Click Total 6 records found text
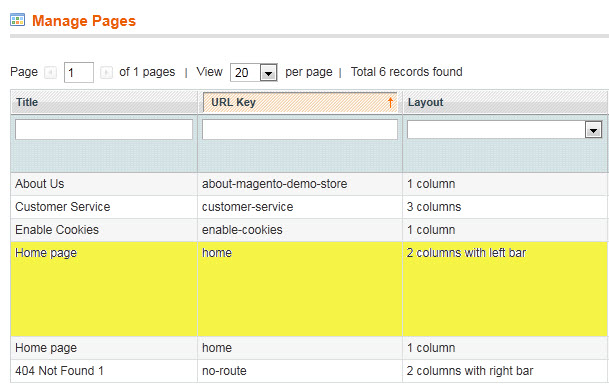This screenshot has height=386, width=609. 406,72
